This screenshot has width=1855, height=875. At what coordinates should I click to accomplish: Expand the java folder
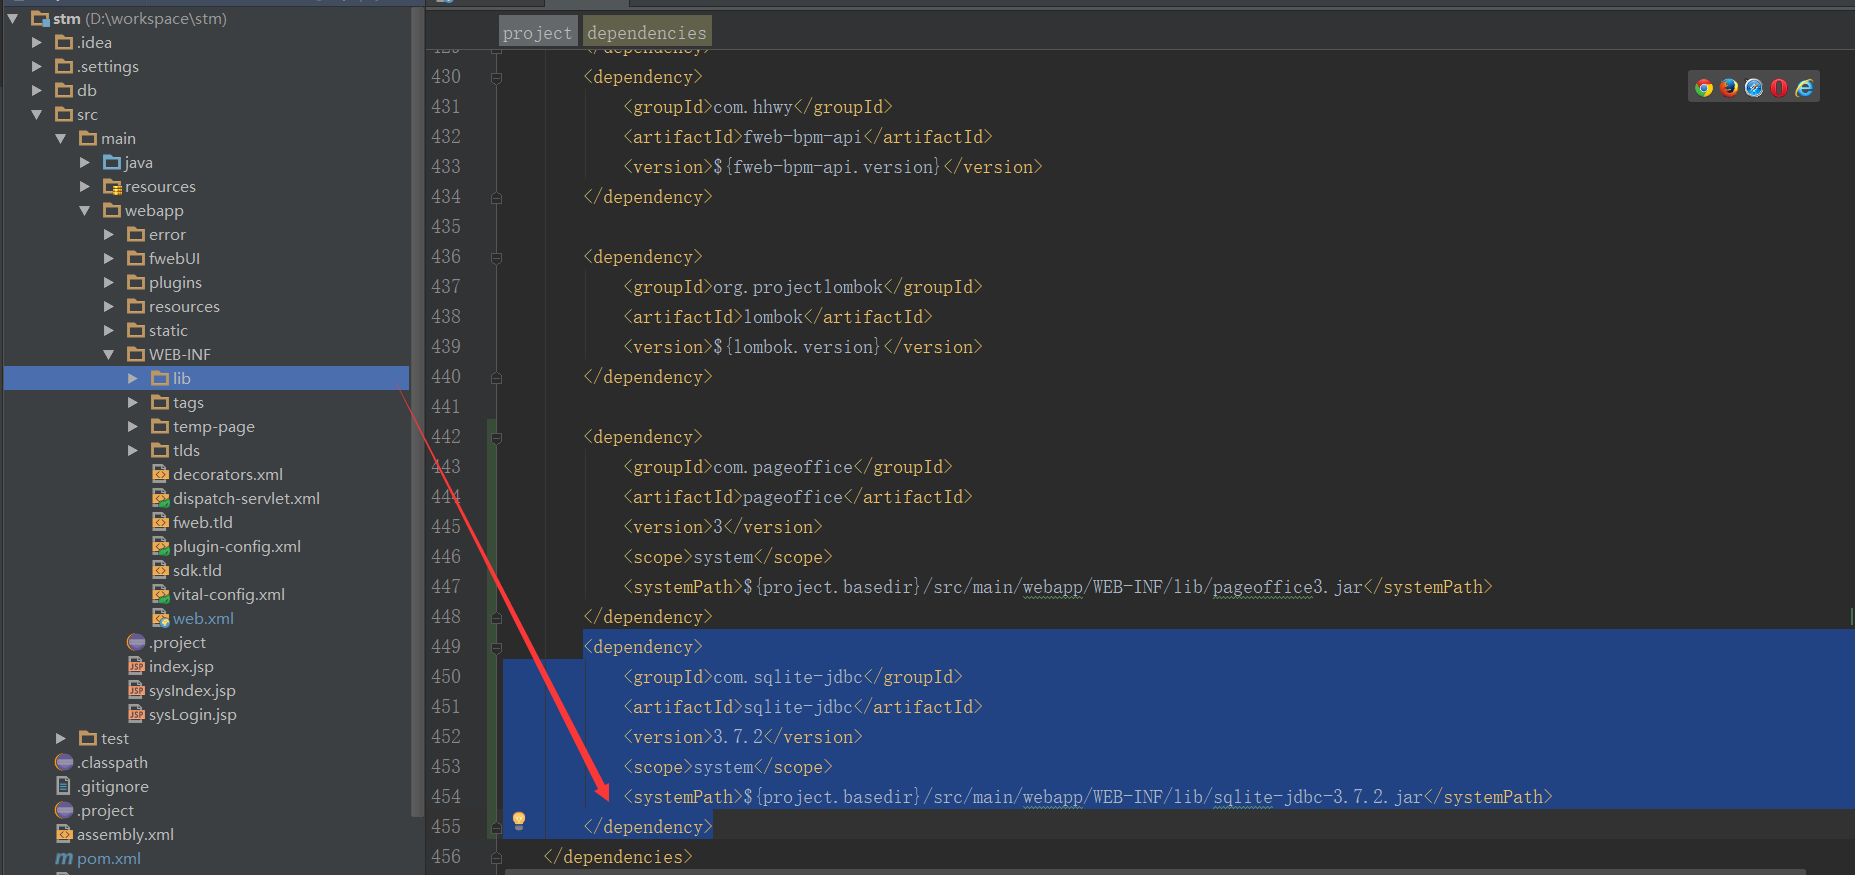point(85,162)
